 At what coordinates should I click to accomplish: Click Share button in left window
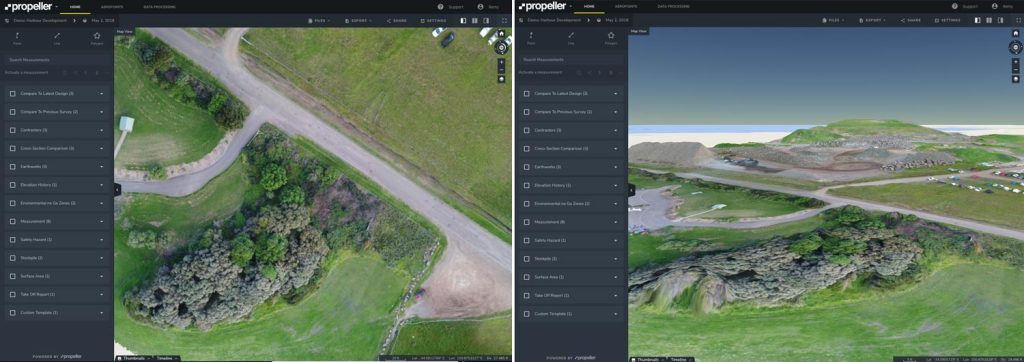click(396, 20)
